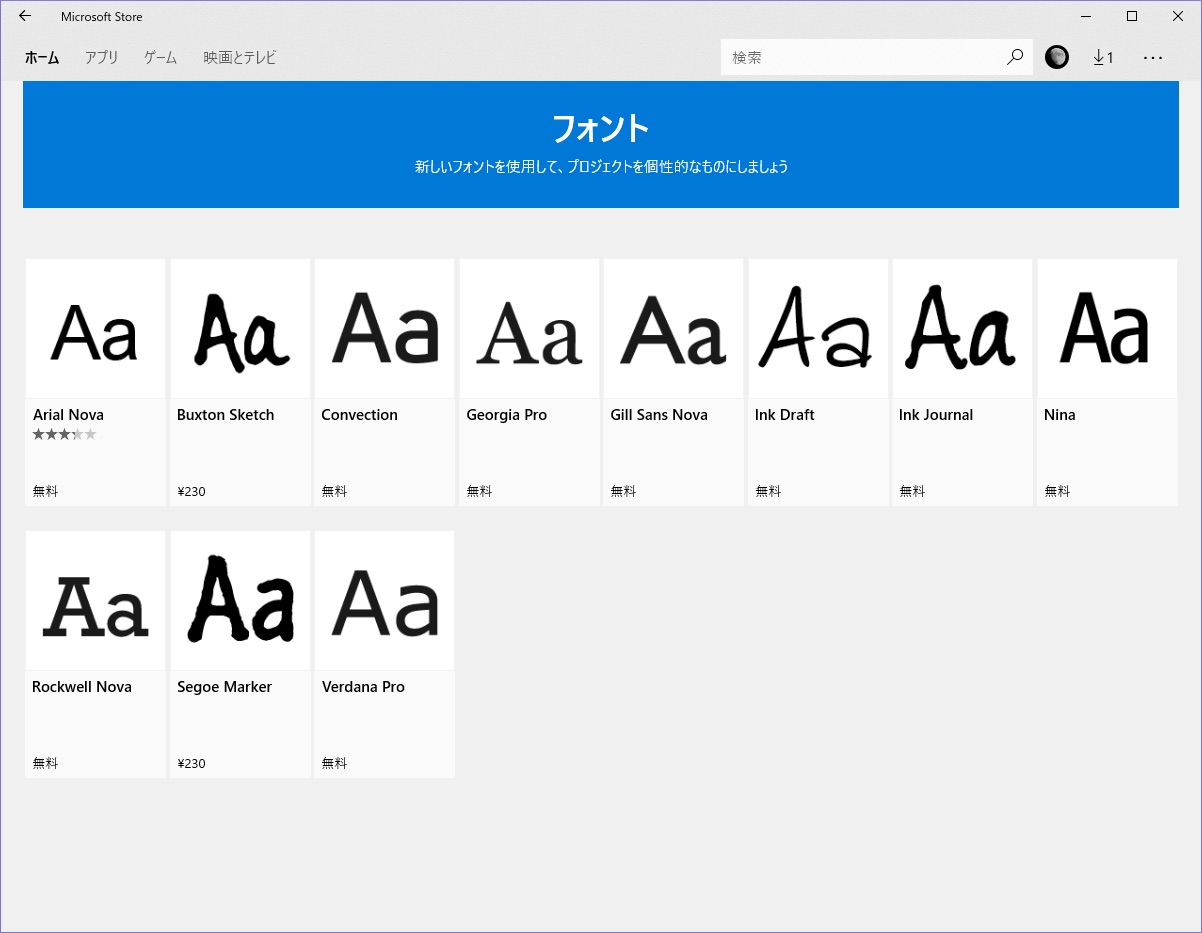
Task: Maximize the Microsoft Store window
Action: [x=1132, y=16]
